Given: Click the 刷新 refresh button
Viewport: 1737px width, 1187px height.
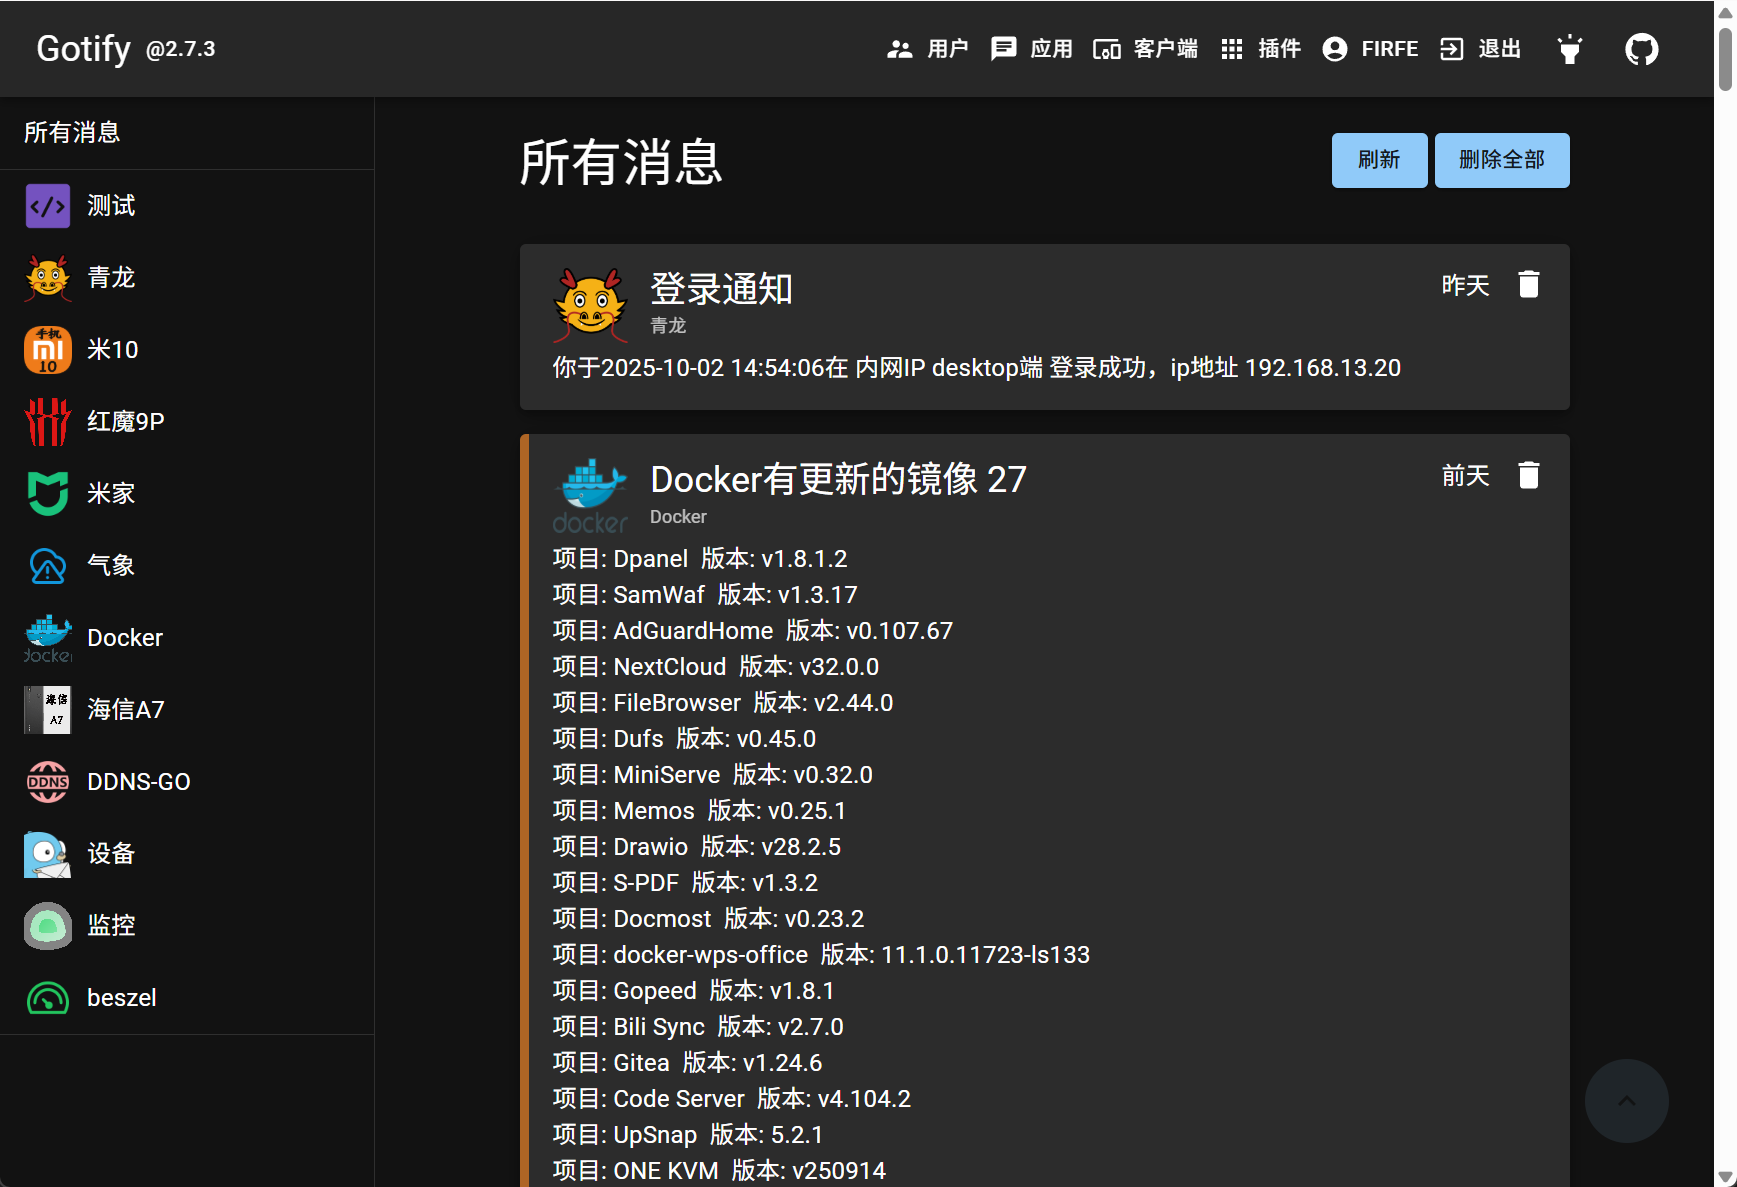Looking at the screenshot, I should point(1379,160).
